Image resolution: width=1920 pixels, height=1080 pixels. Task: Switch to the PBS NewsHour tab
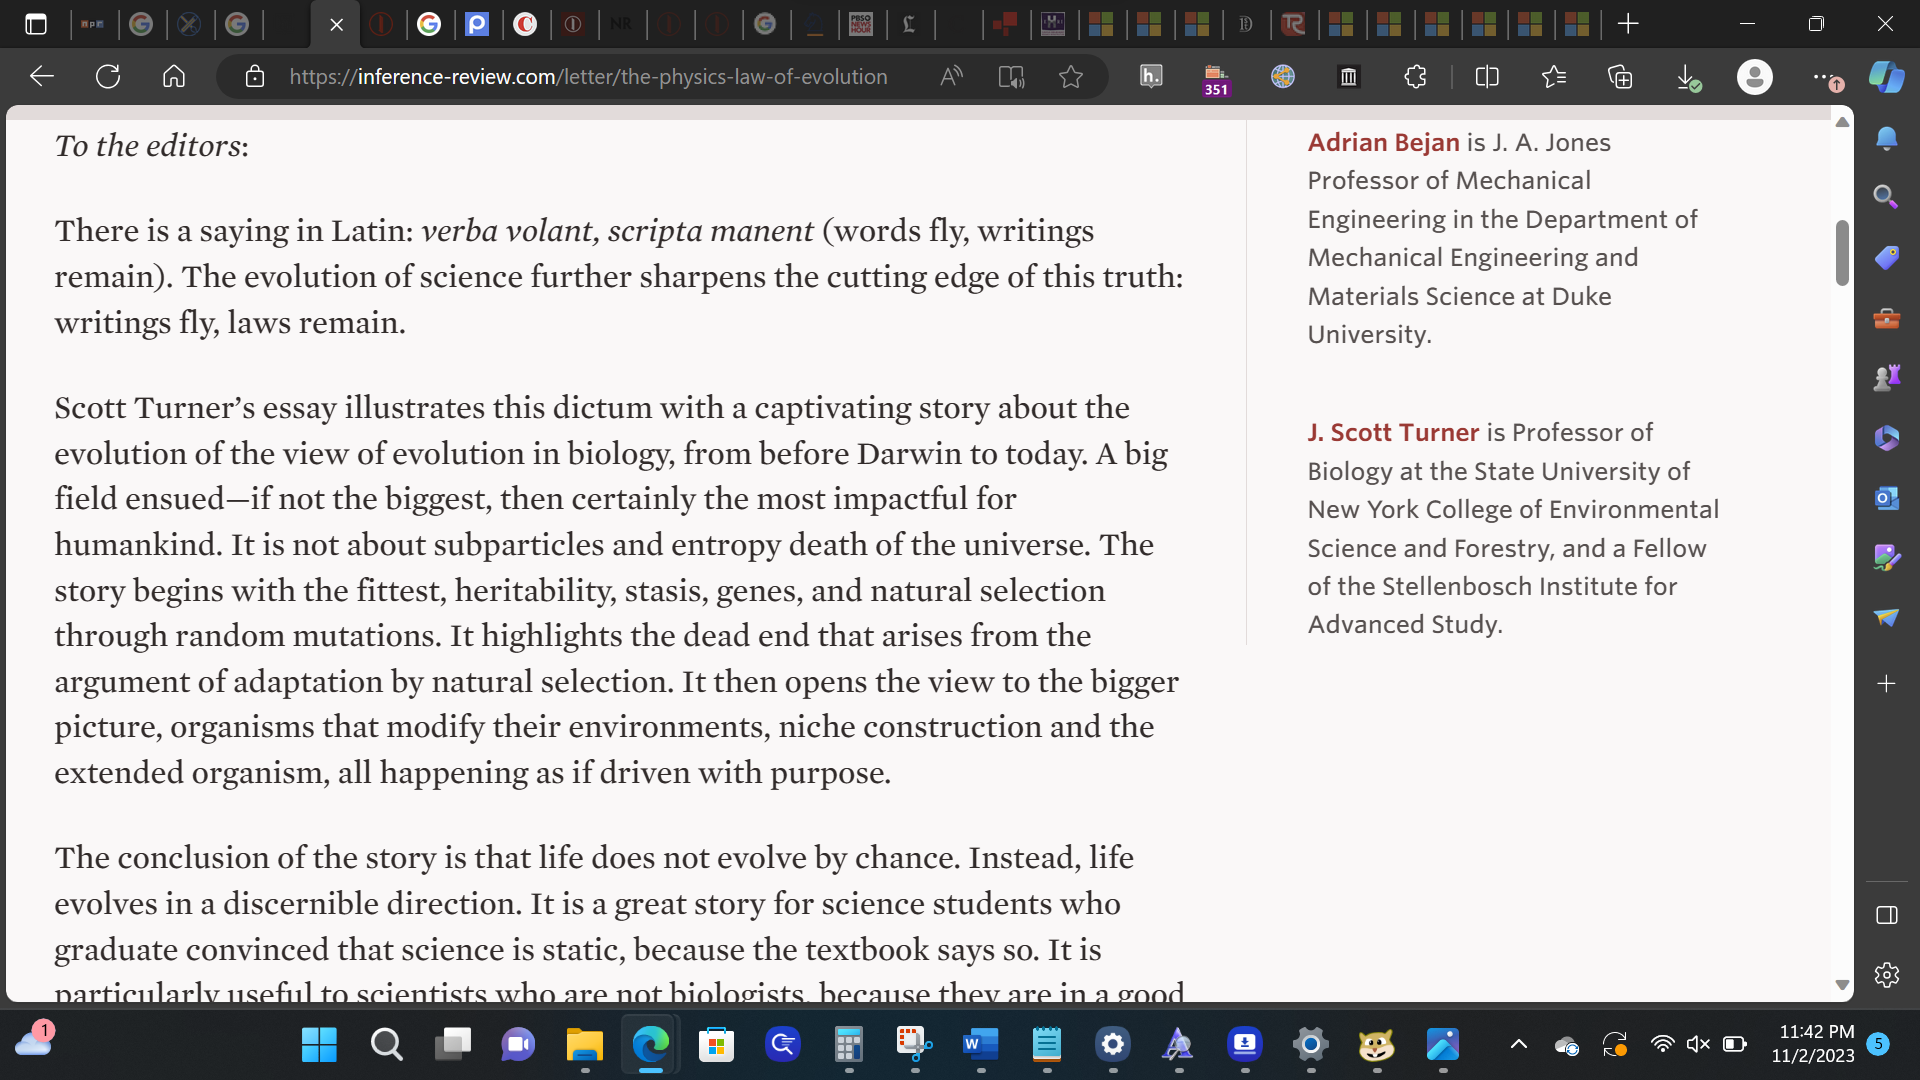[861, 24]
